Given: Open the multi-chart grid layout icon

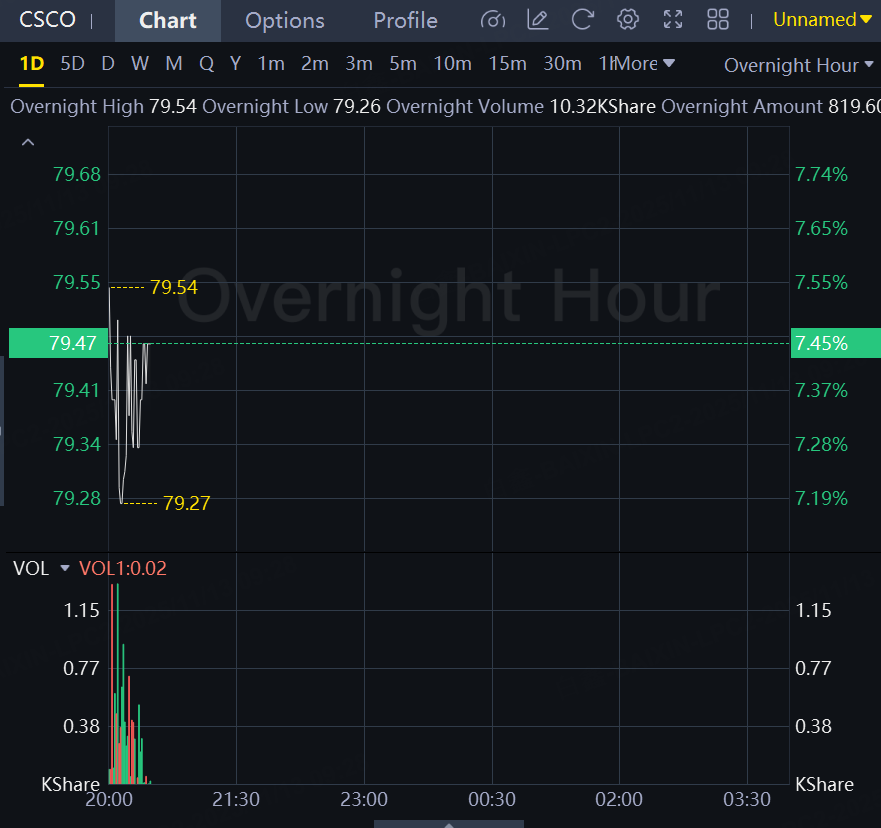Looking at the screenshot, I should point(718,20).
